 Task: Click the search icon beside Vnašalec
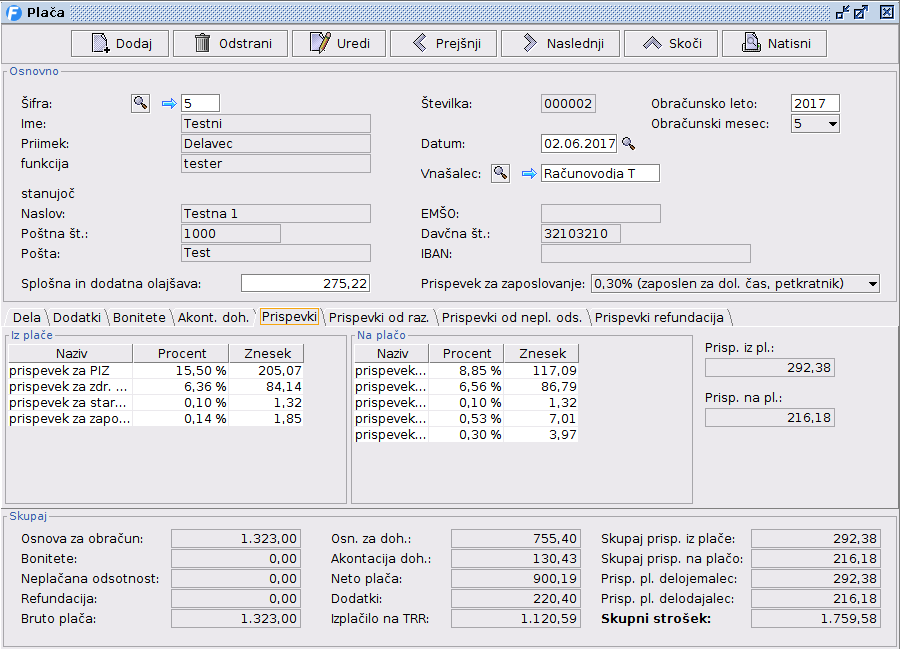(x=500, y=174)
